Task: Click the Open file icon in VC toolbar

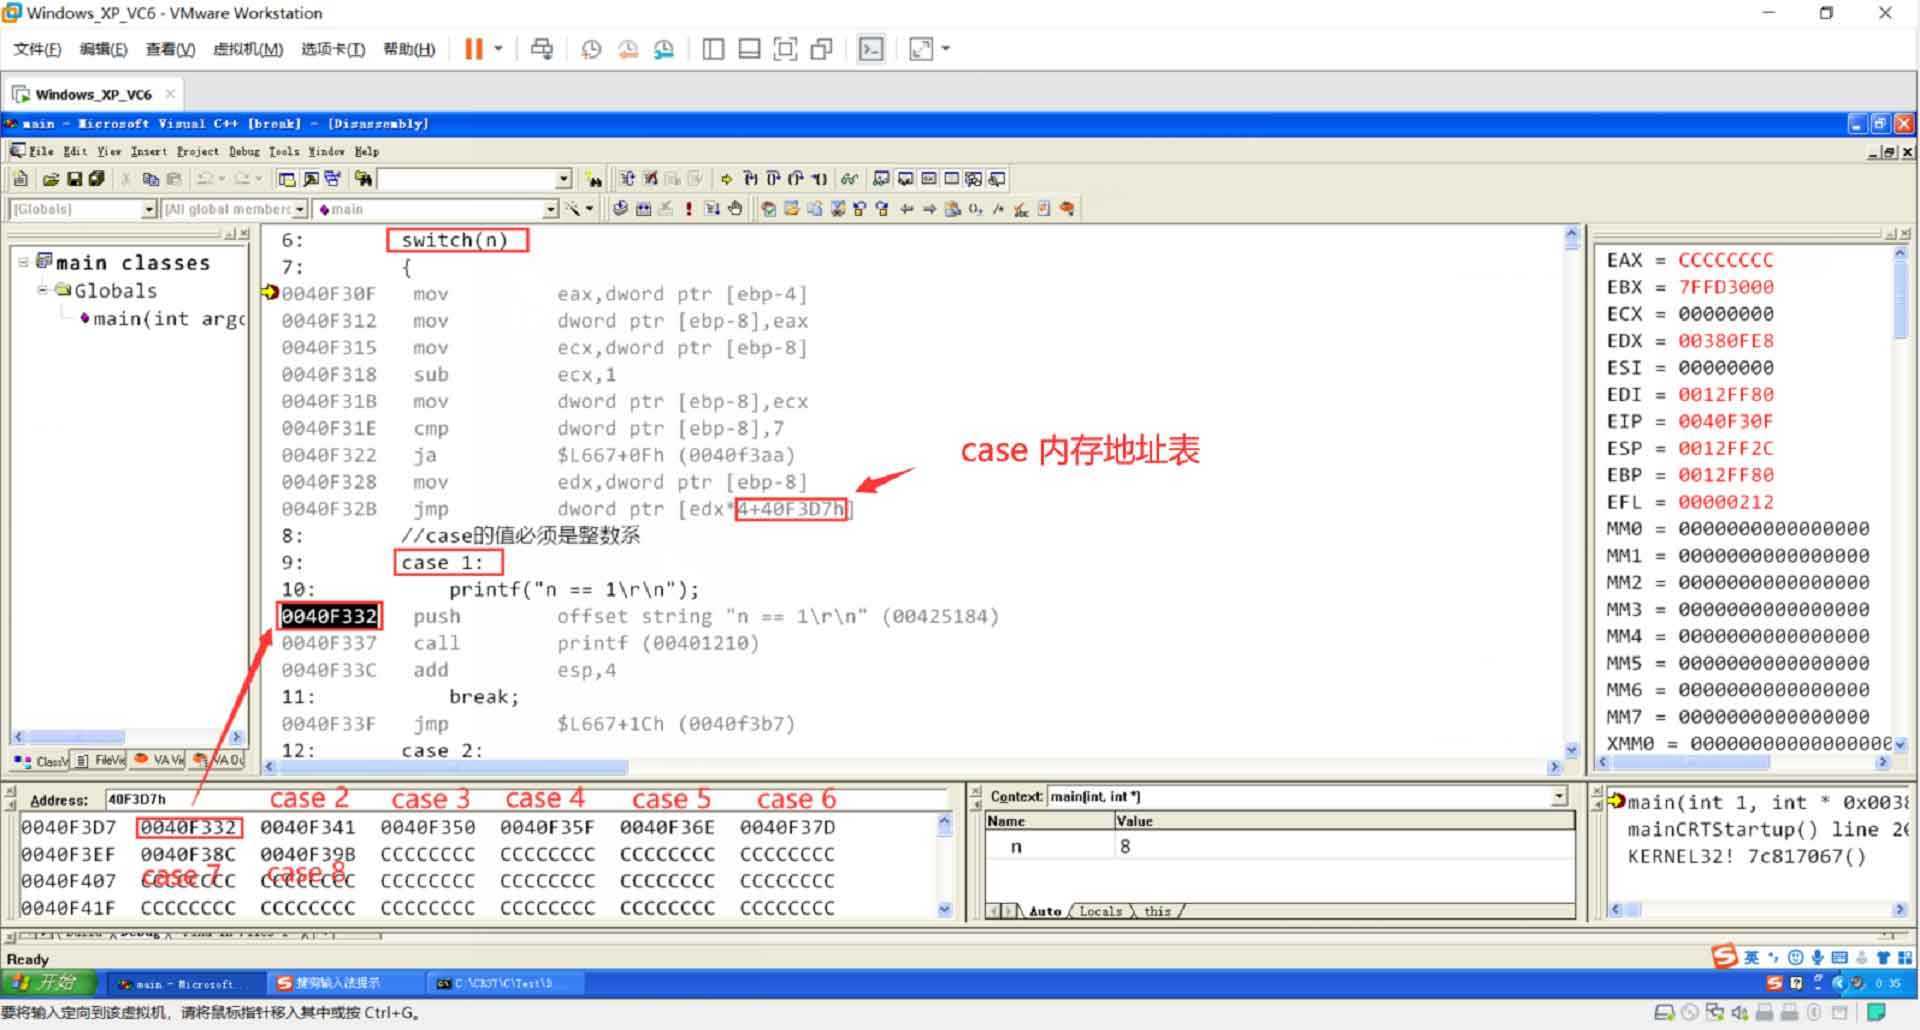Action: tap(51, 179)
